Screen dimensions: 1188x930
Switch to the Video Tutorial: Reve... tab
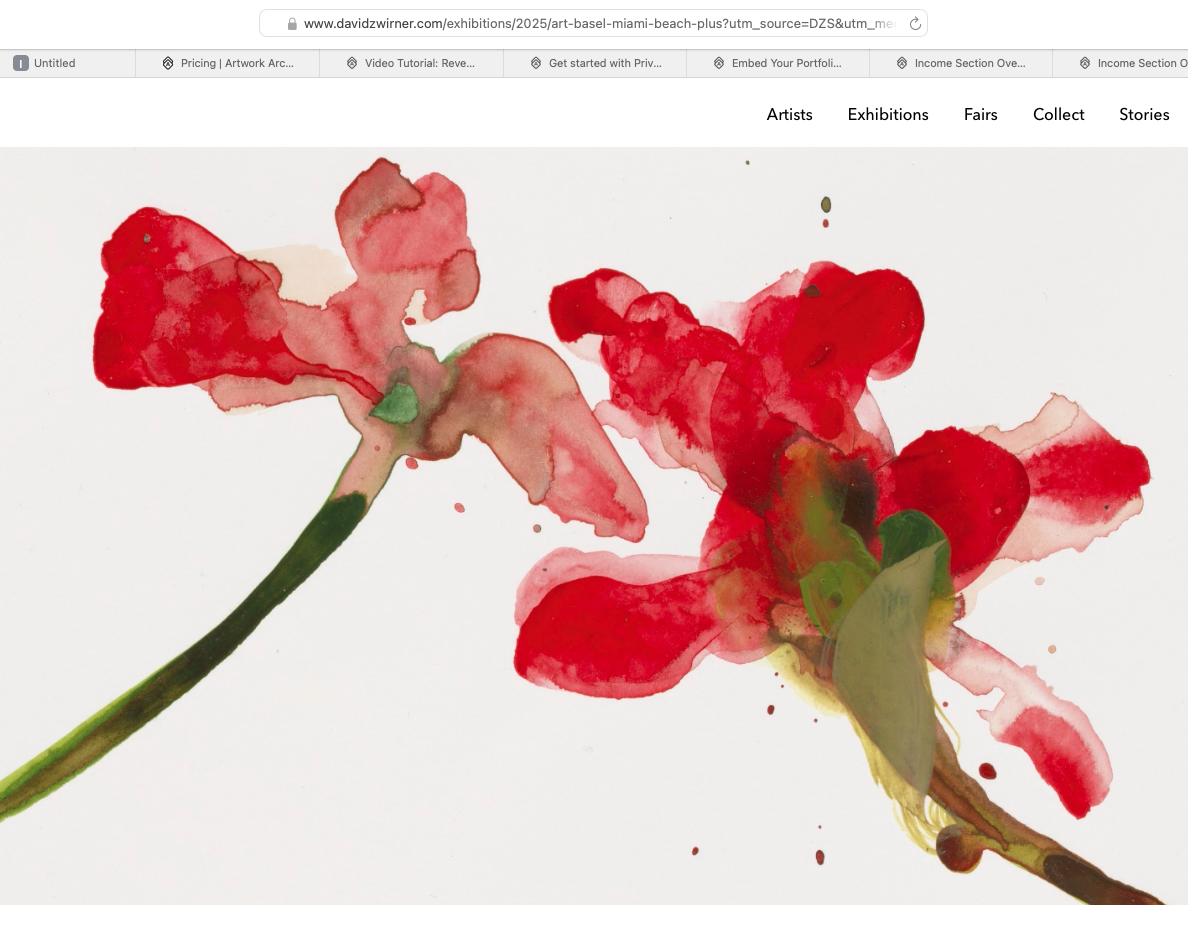411,63
